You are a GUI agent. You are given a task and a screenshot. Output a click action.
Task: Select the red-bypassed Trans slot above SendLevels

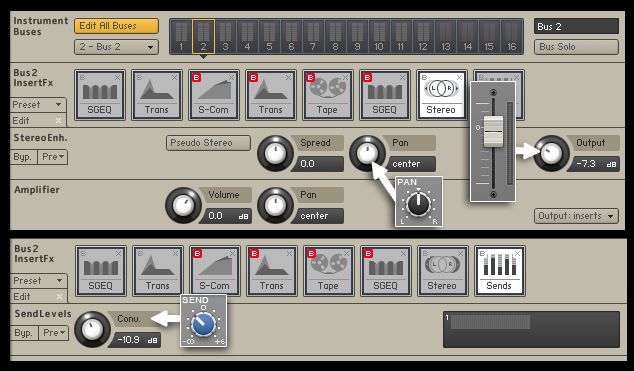coord(271,271)
